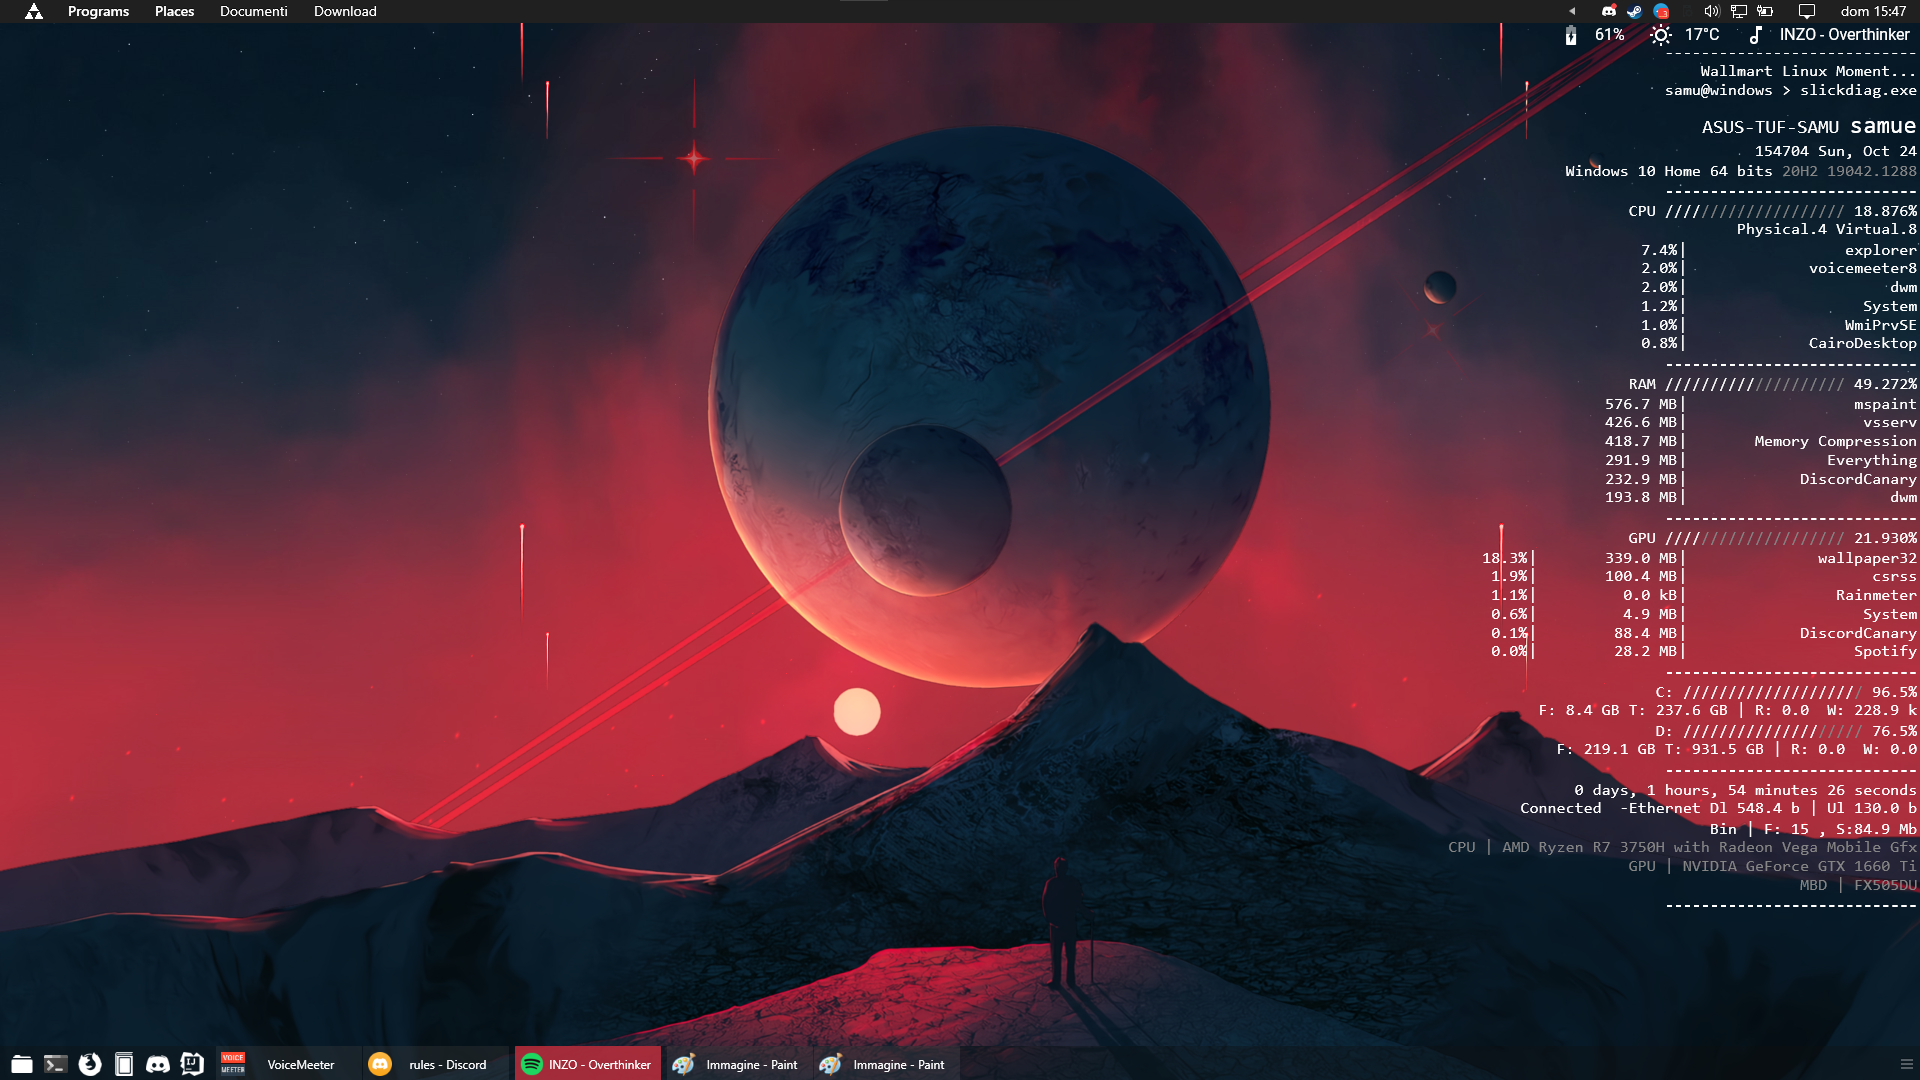Image resolution: width=1920 pixels, height=1080 pixels.
Task: Open the action center notifications icon
Action: point(1806,12)
